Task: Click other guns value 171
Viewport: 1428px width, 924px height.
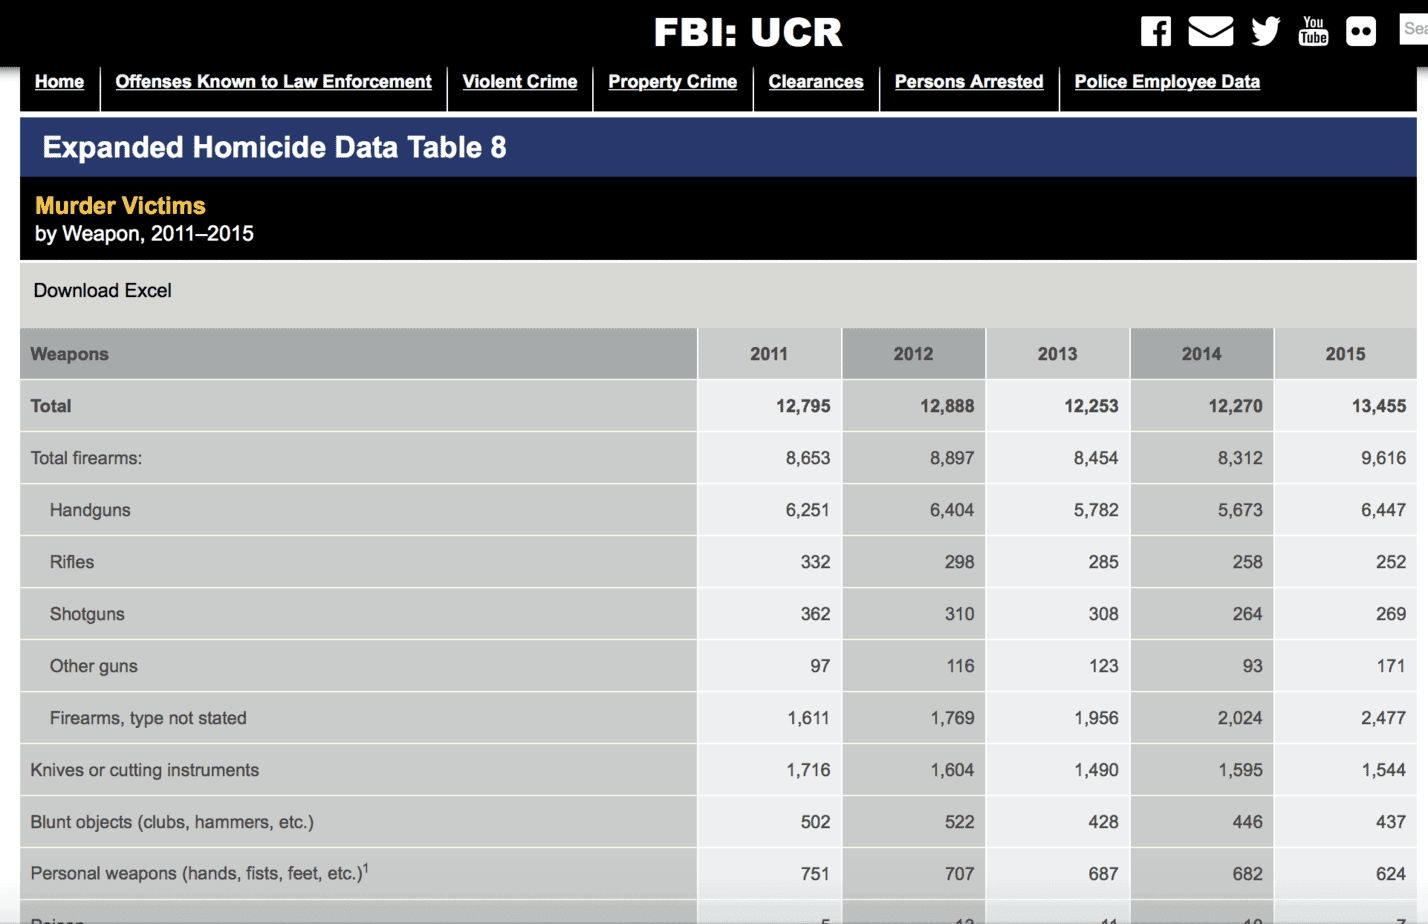Action: [1392, 666]
